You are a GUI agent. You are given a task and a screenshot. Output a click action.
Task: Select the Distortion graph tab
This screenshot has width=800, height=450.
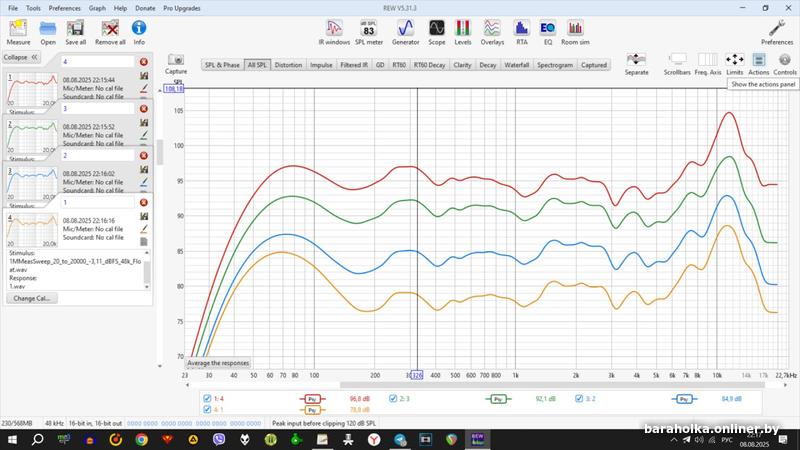[288, 65]
